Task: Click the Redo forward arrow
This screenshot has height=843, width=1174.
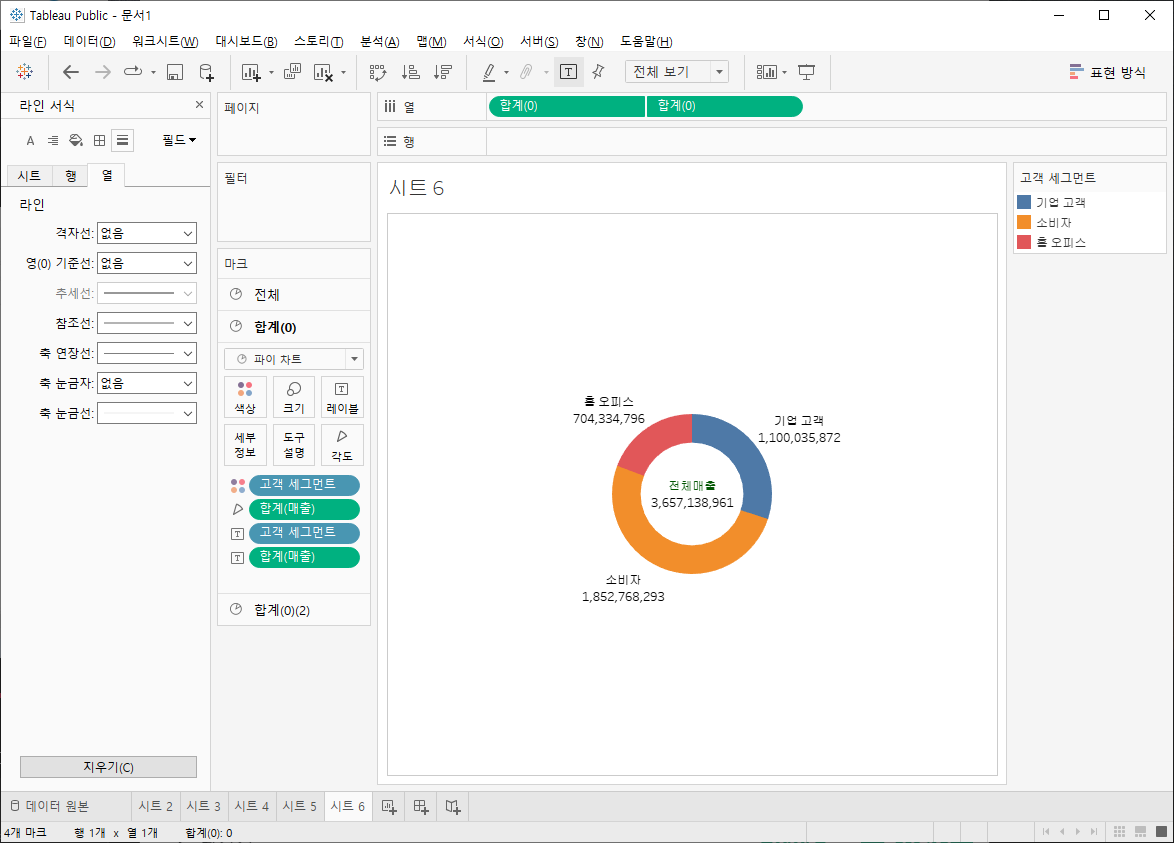Action: point(103,72)
